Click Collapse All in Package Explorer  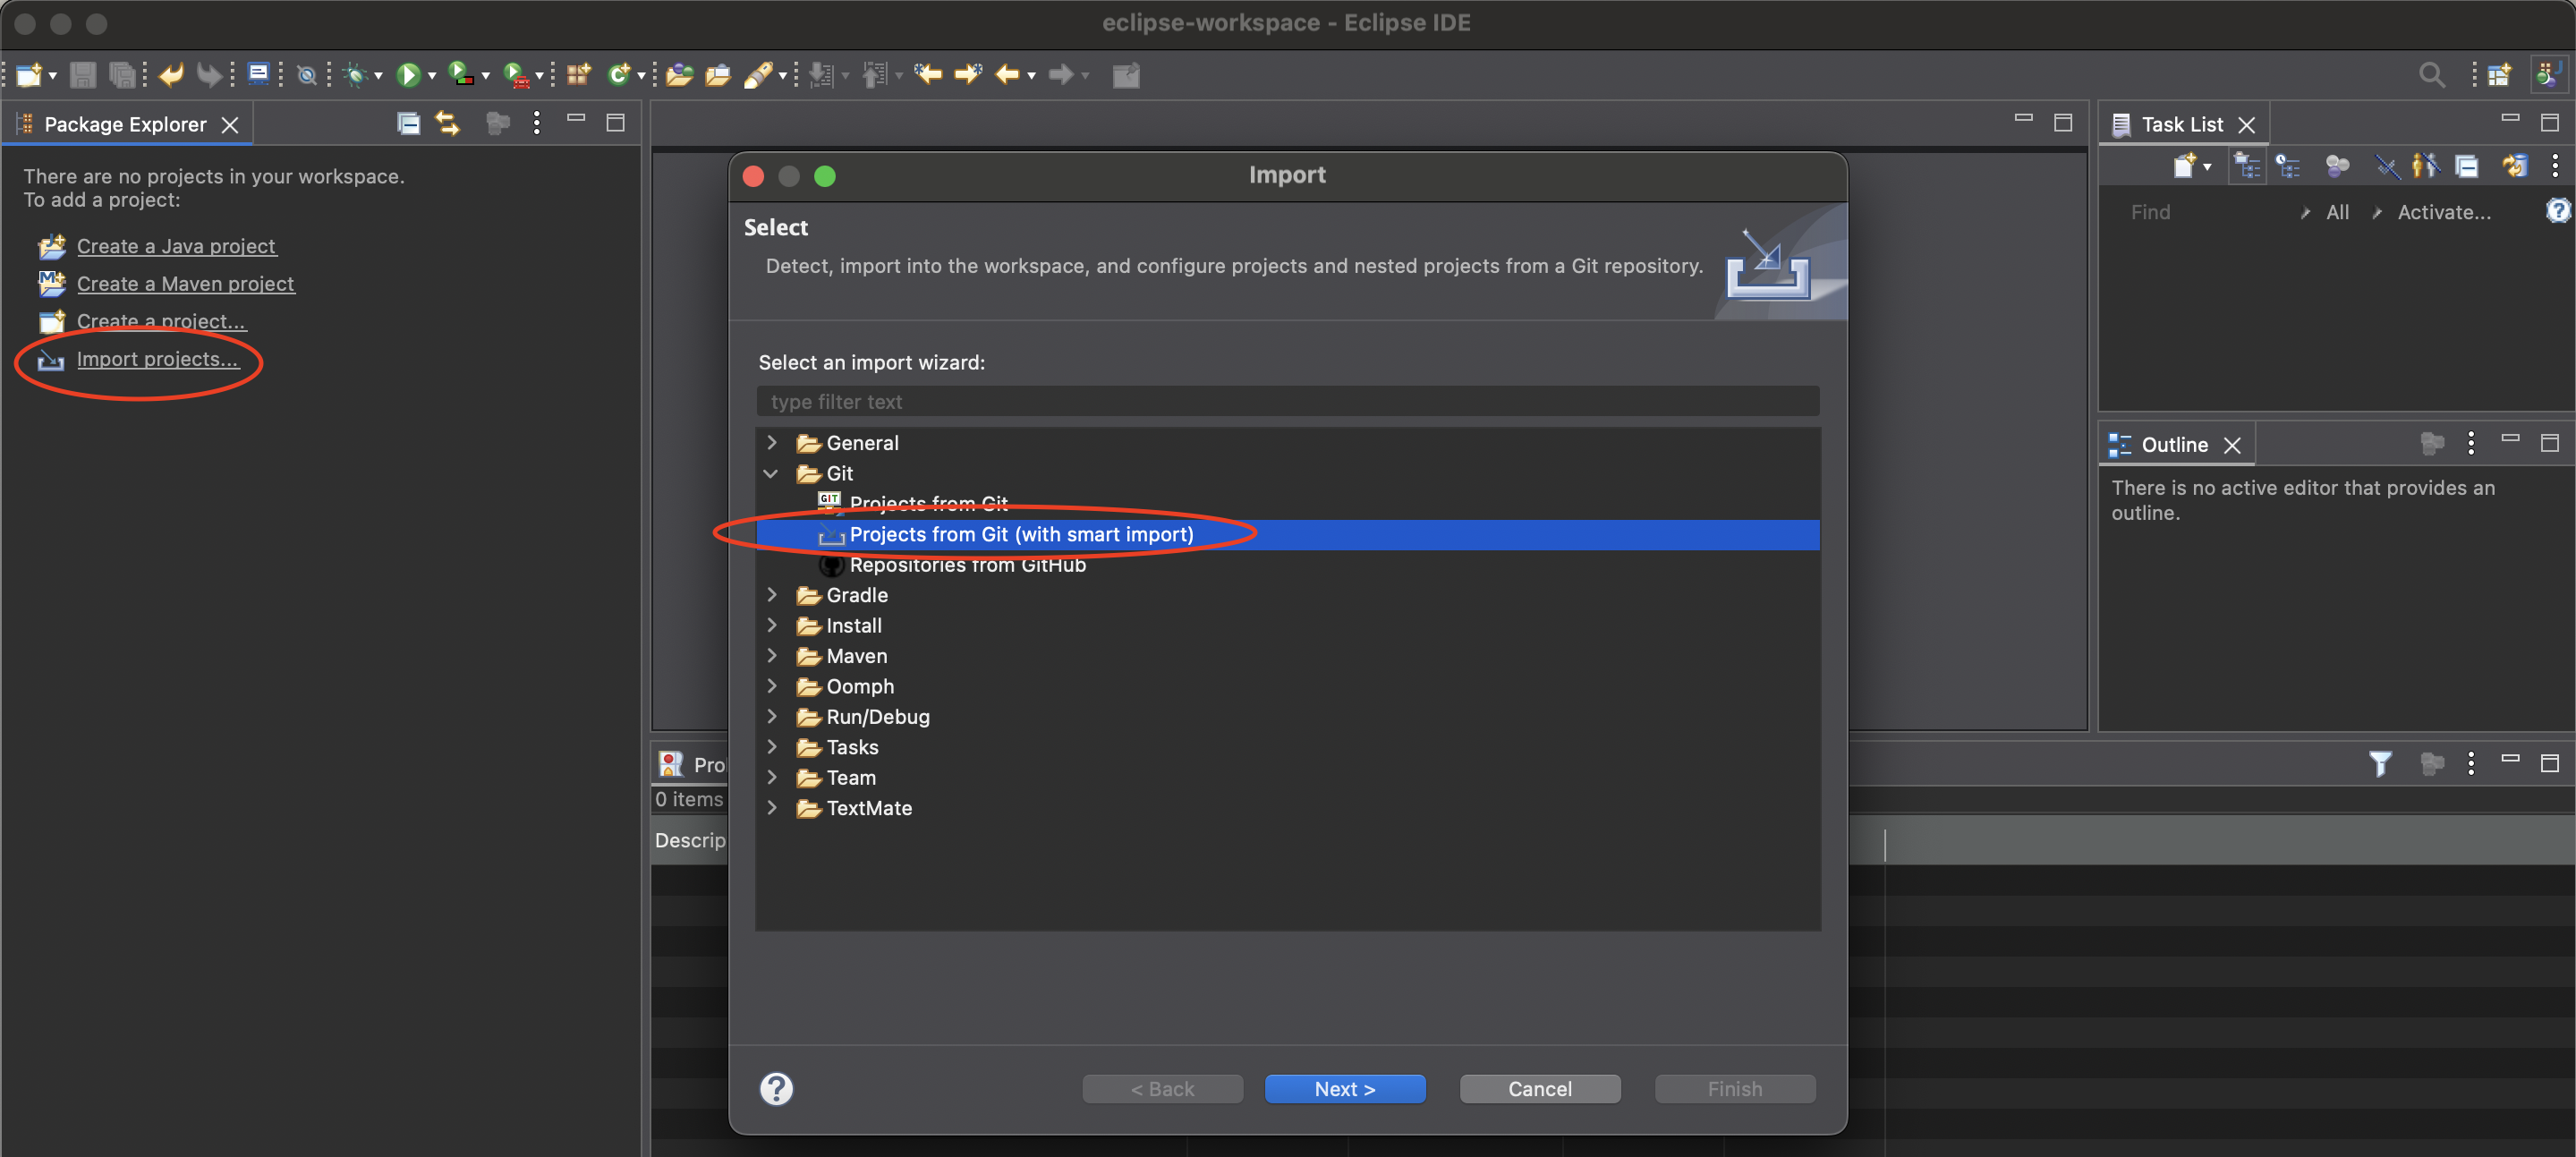tap(408, 123)
